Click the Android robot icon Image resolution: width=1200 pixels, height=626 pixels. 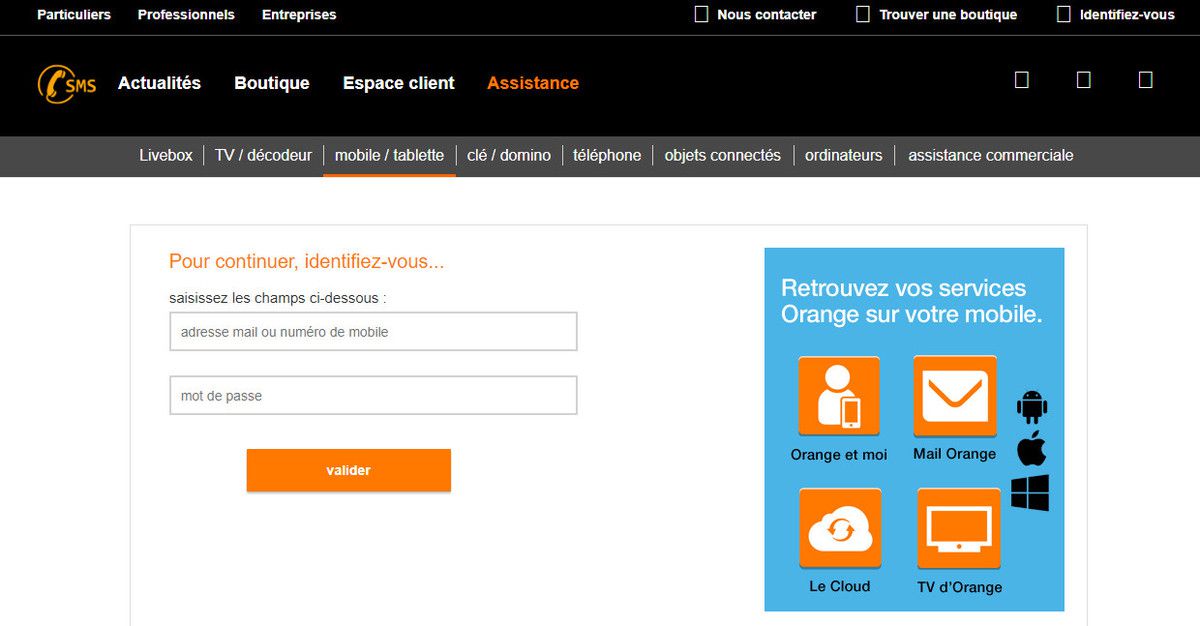[1031, 407]
